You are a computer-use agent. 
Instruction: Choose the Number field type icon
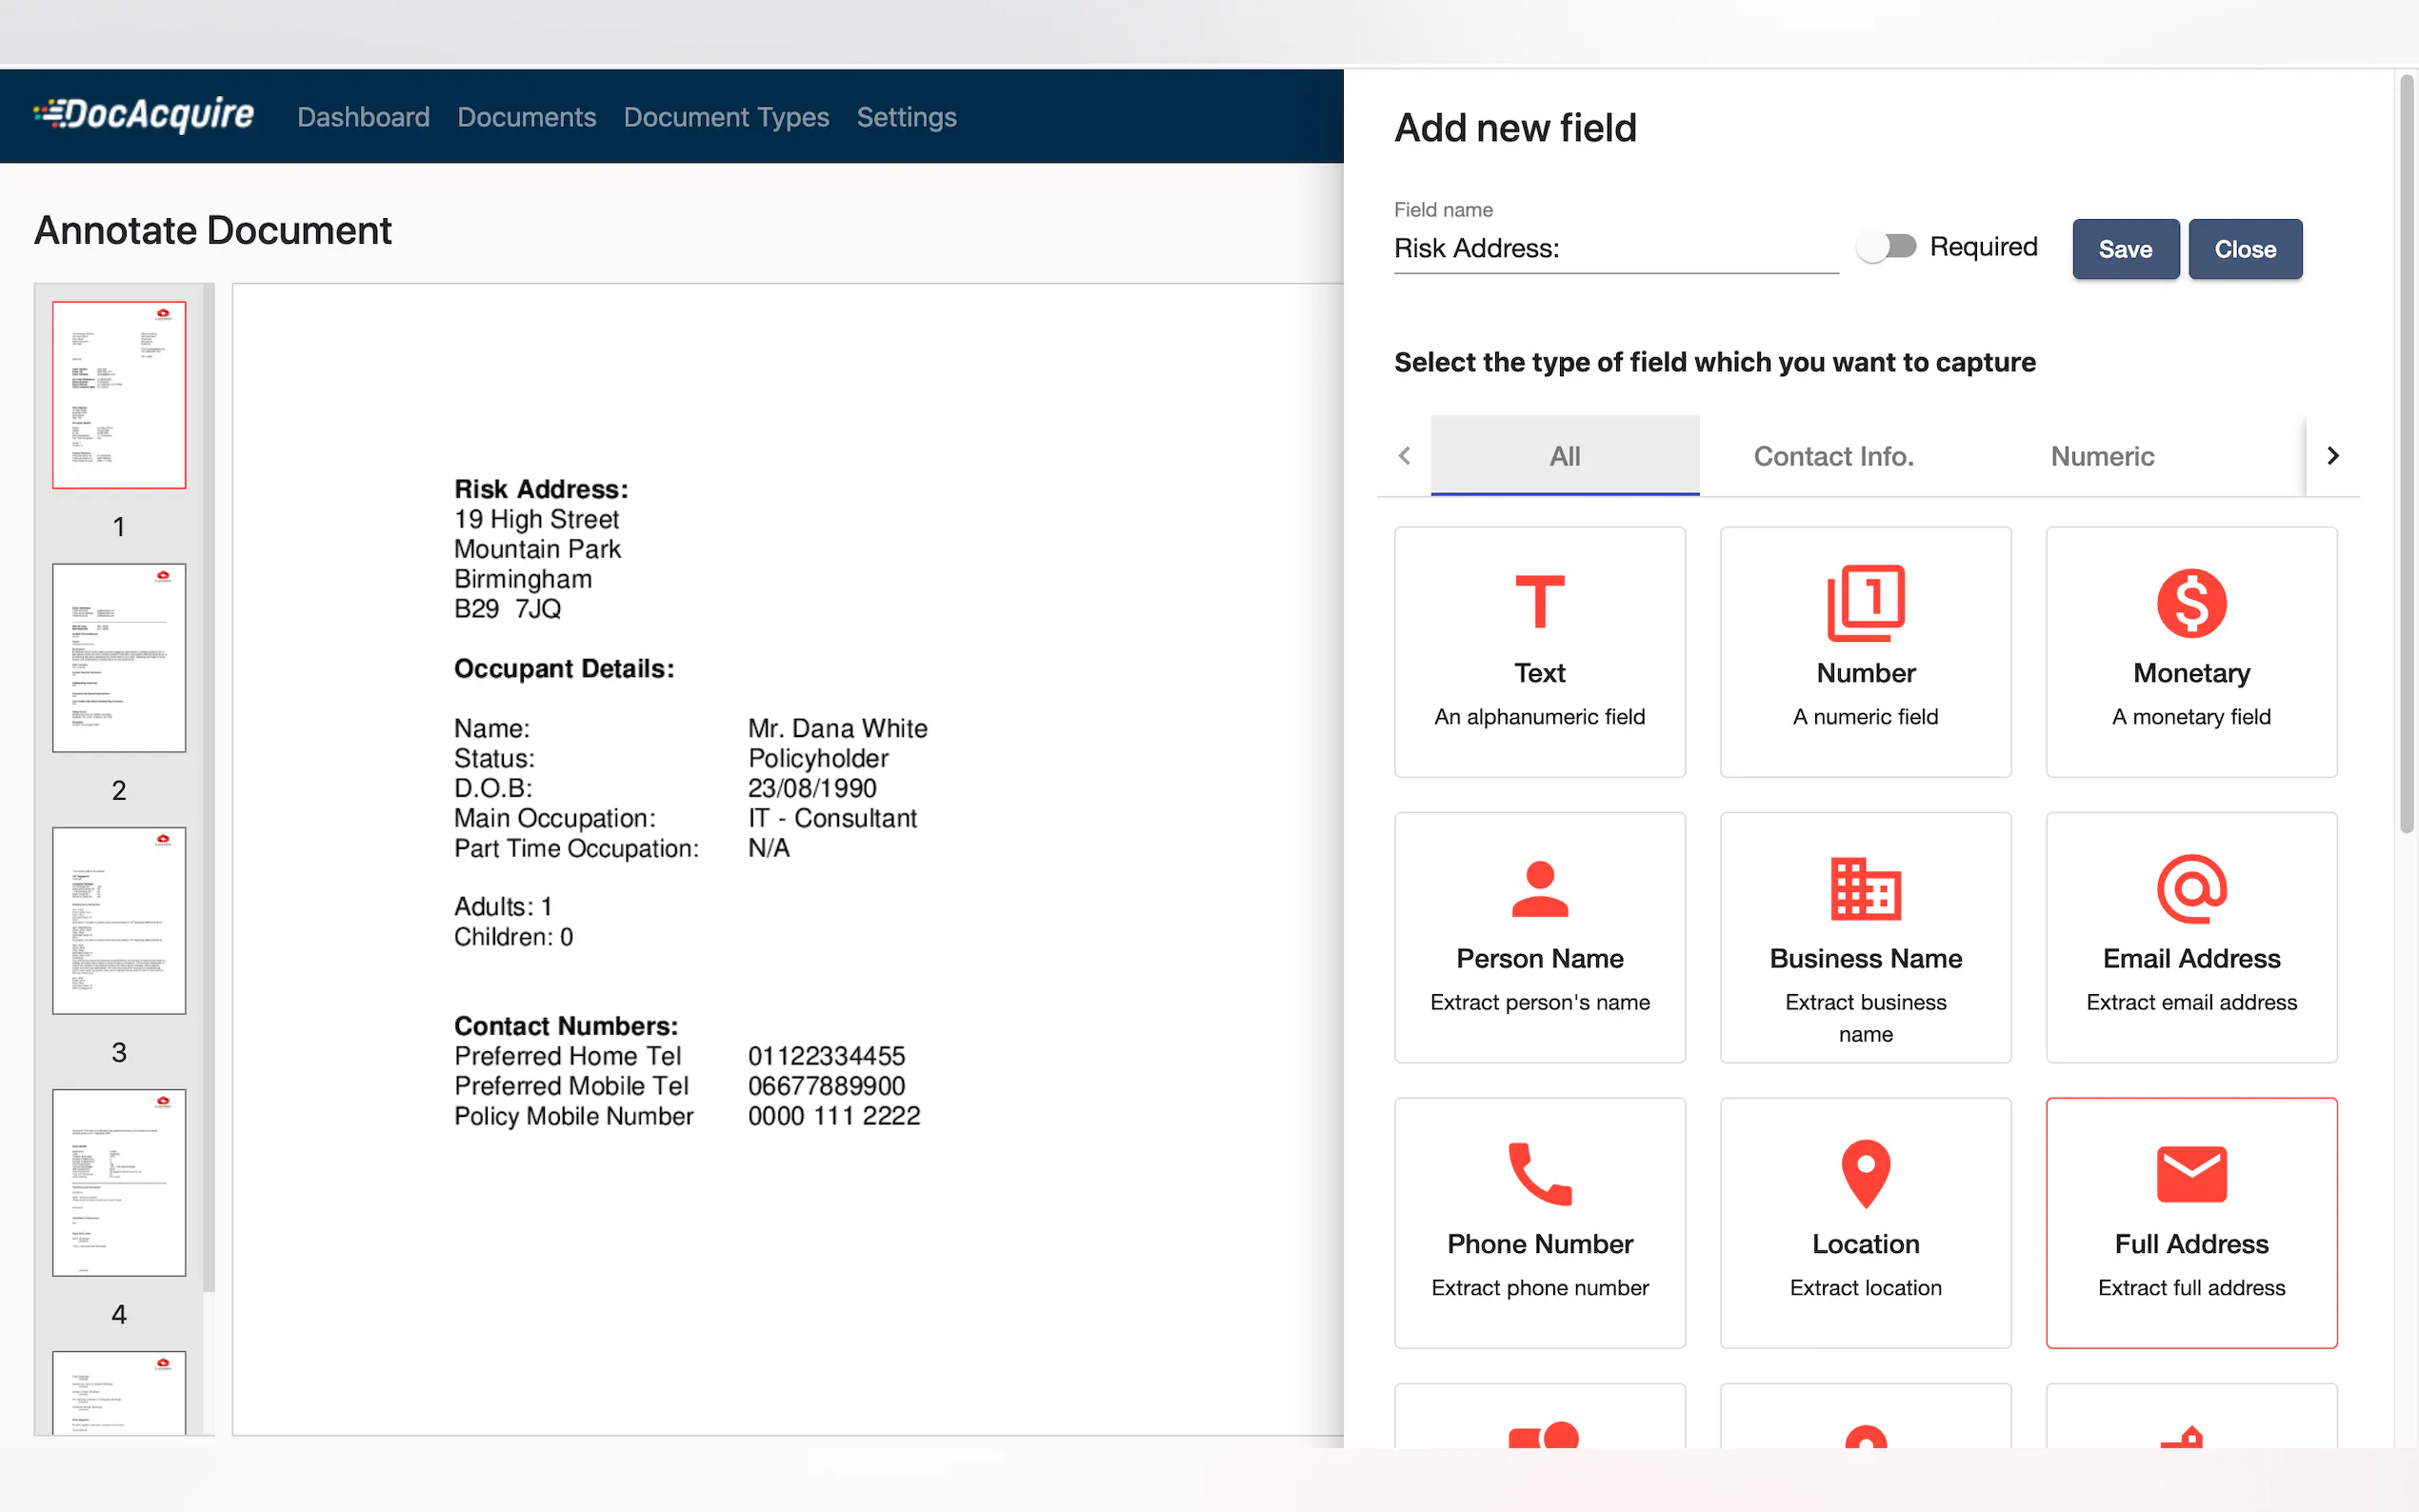click(x=1865, y=602)
